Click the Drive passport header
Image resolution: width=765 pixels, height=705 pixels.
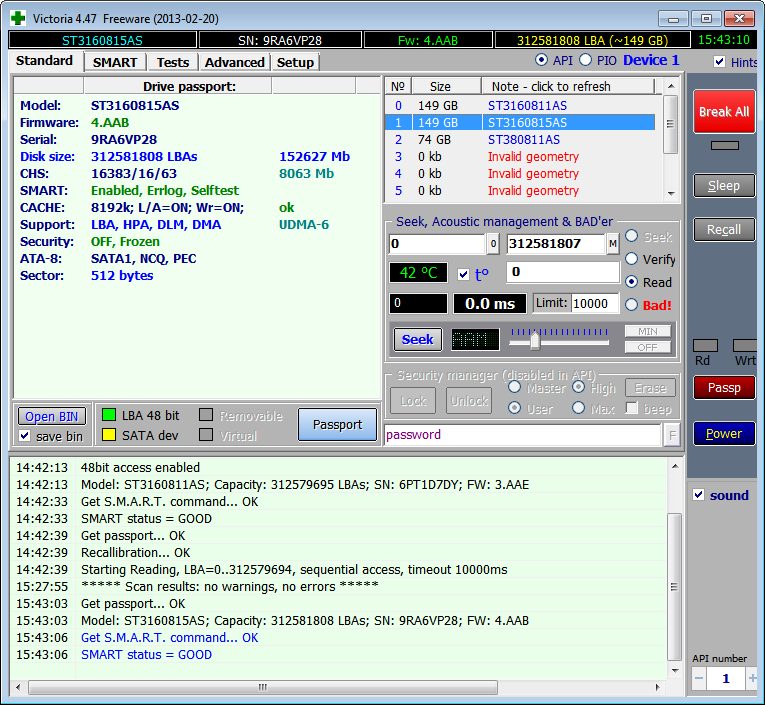(x=189, y=86)
